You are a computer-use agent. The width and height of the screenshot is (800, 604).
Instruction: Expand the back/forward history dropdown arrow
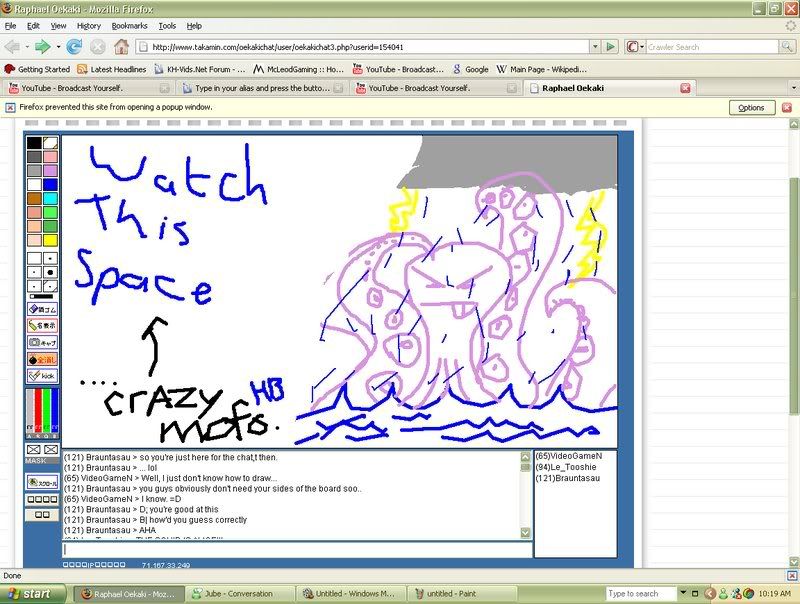pos(58,46)
